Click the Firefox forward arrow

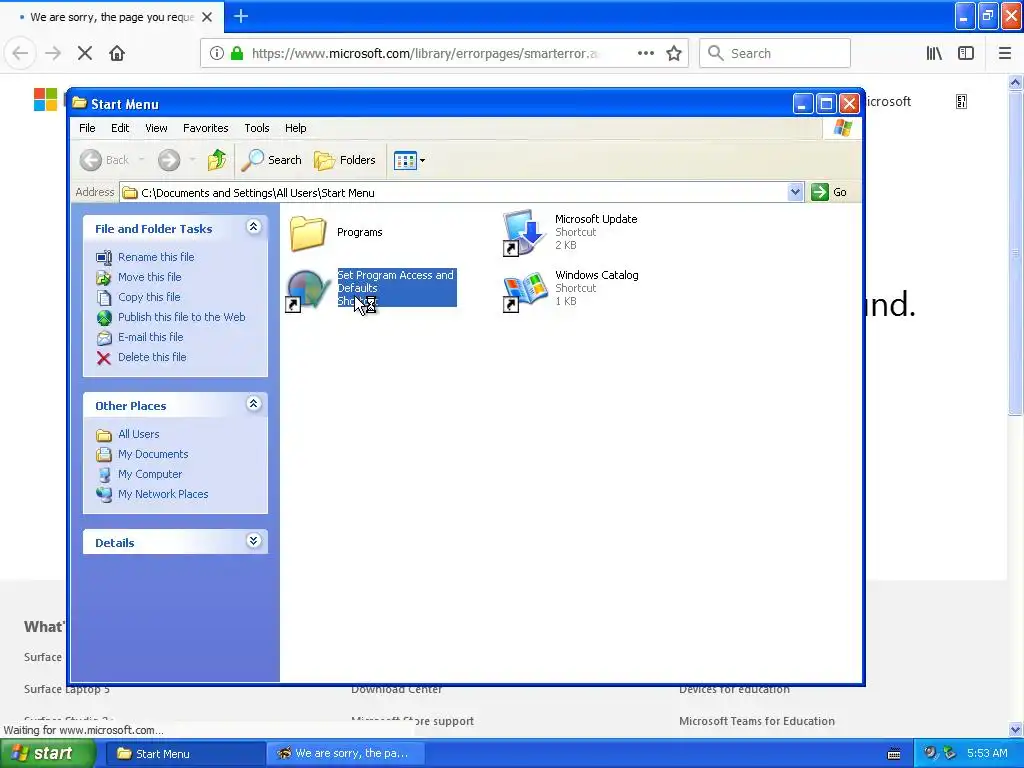click(53, 54)
